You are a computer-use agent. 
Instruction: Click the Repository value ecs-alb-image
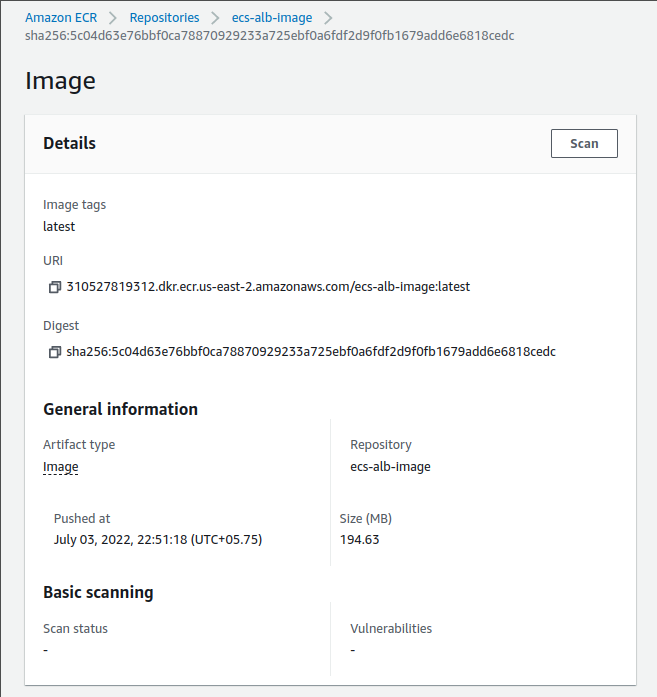click(390, 467)
